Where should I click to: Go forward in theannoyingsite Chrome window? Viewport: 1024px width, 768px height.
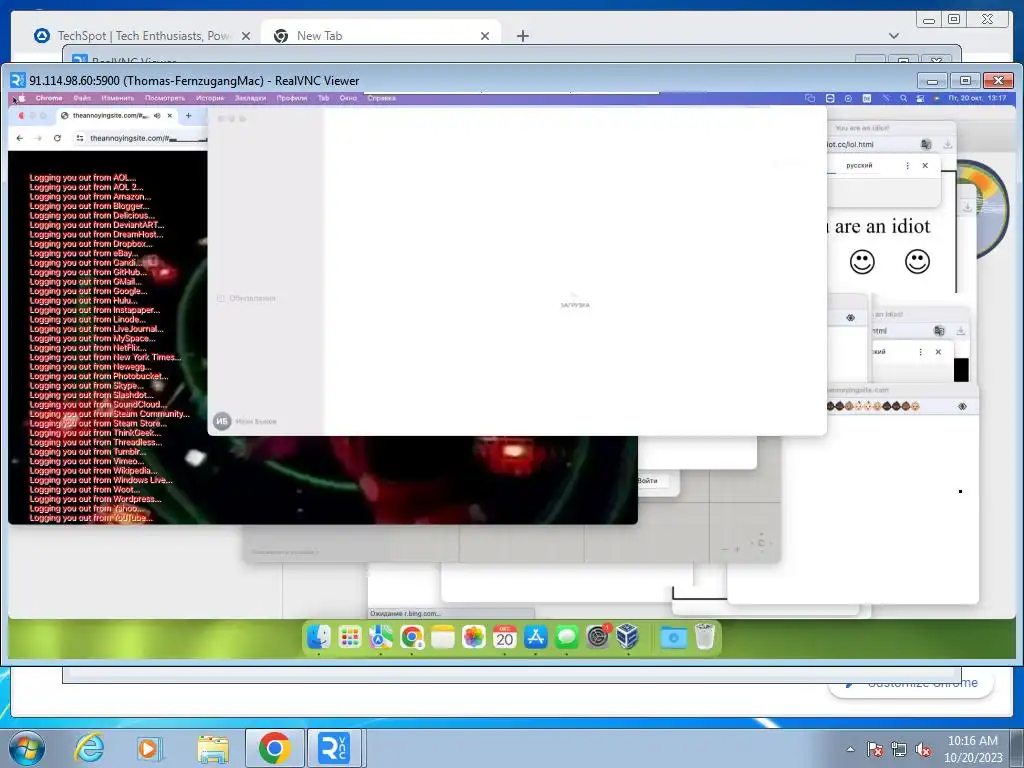click(39, 138)
